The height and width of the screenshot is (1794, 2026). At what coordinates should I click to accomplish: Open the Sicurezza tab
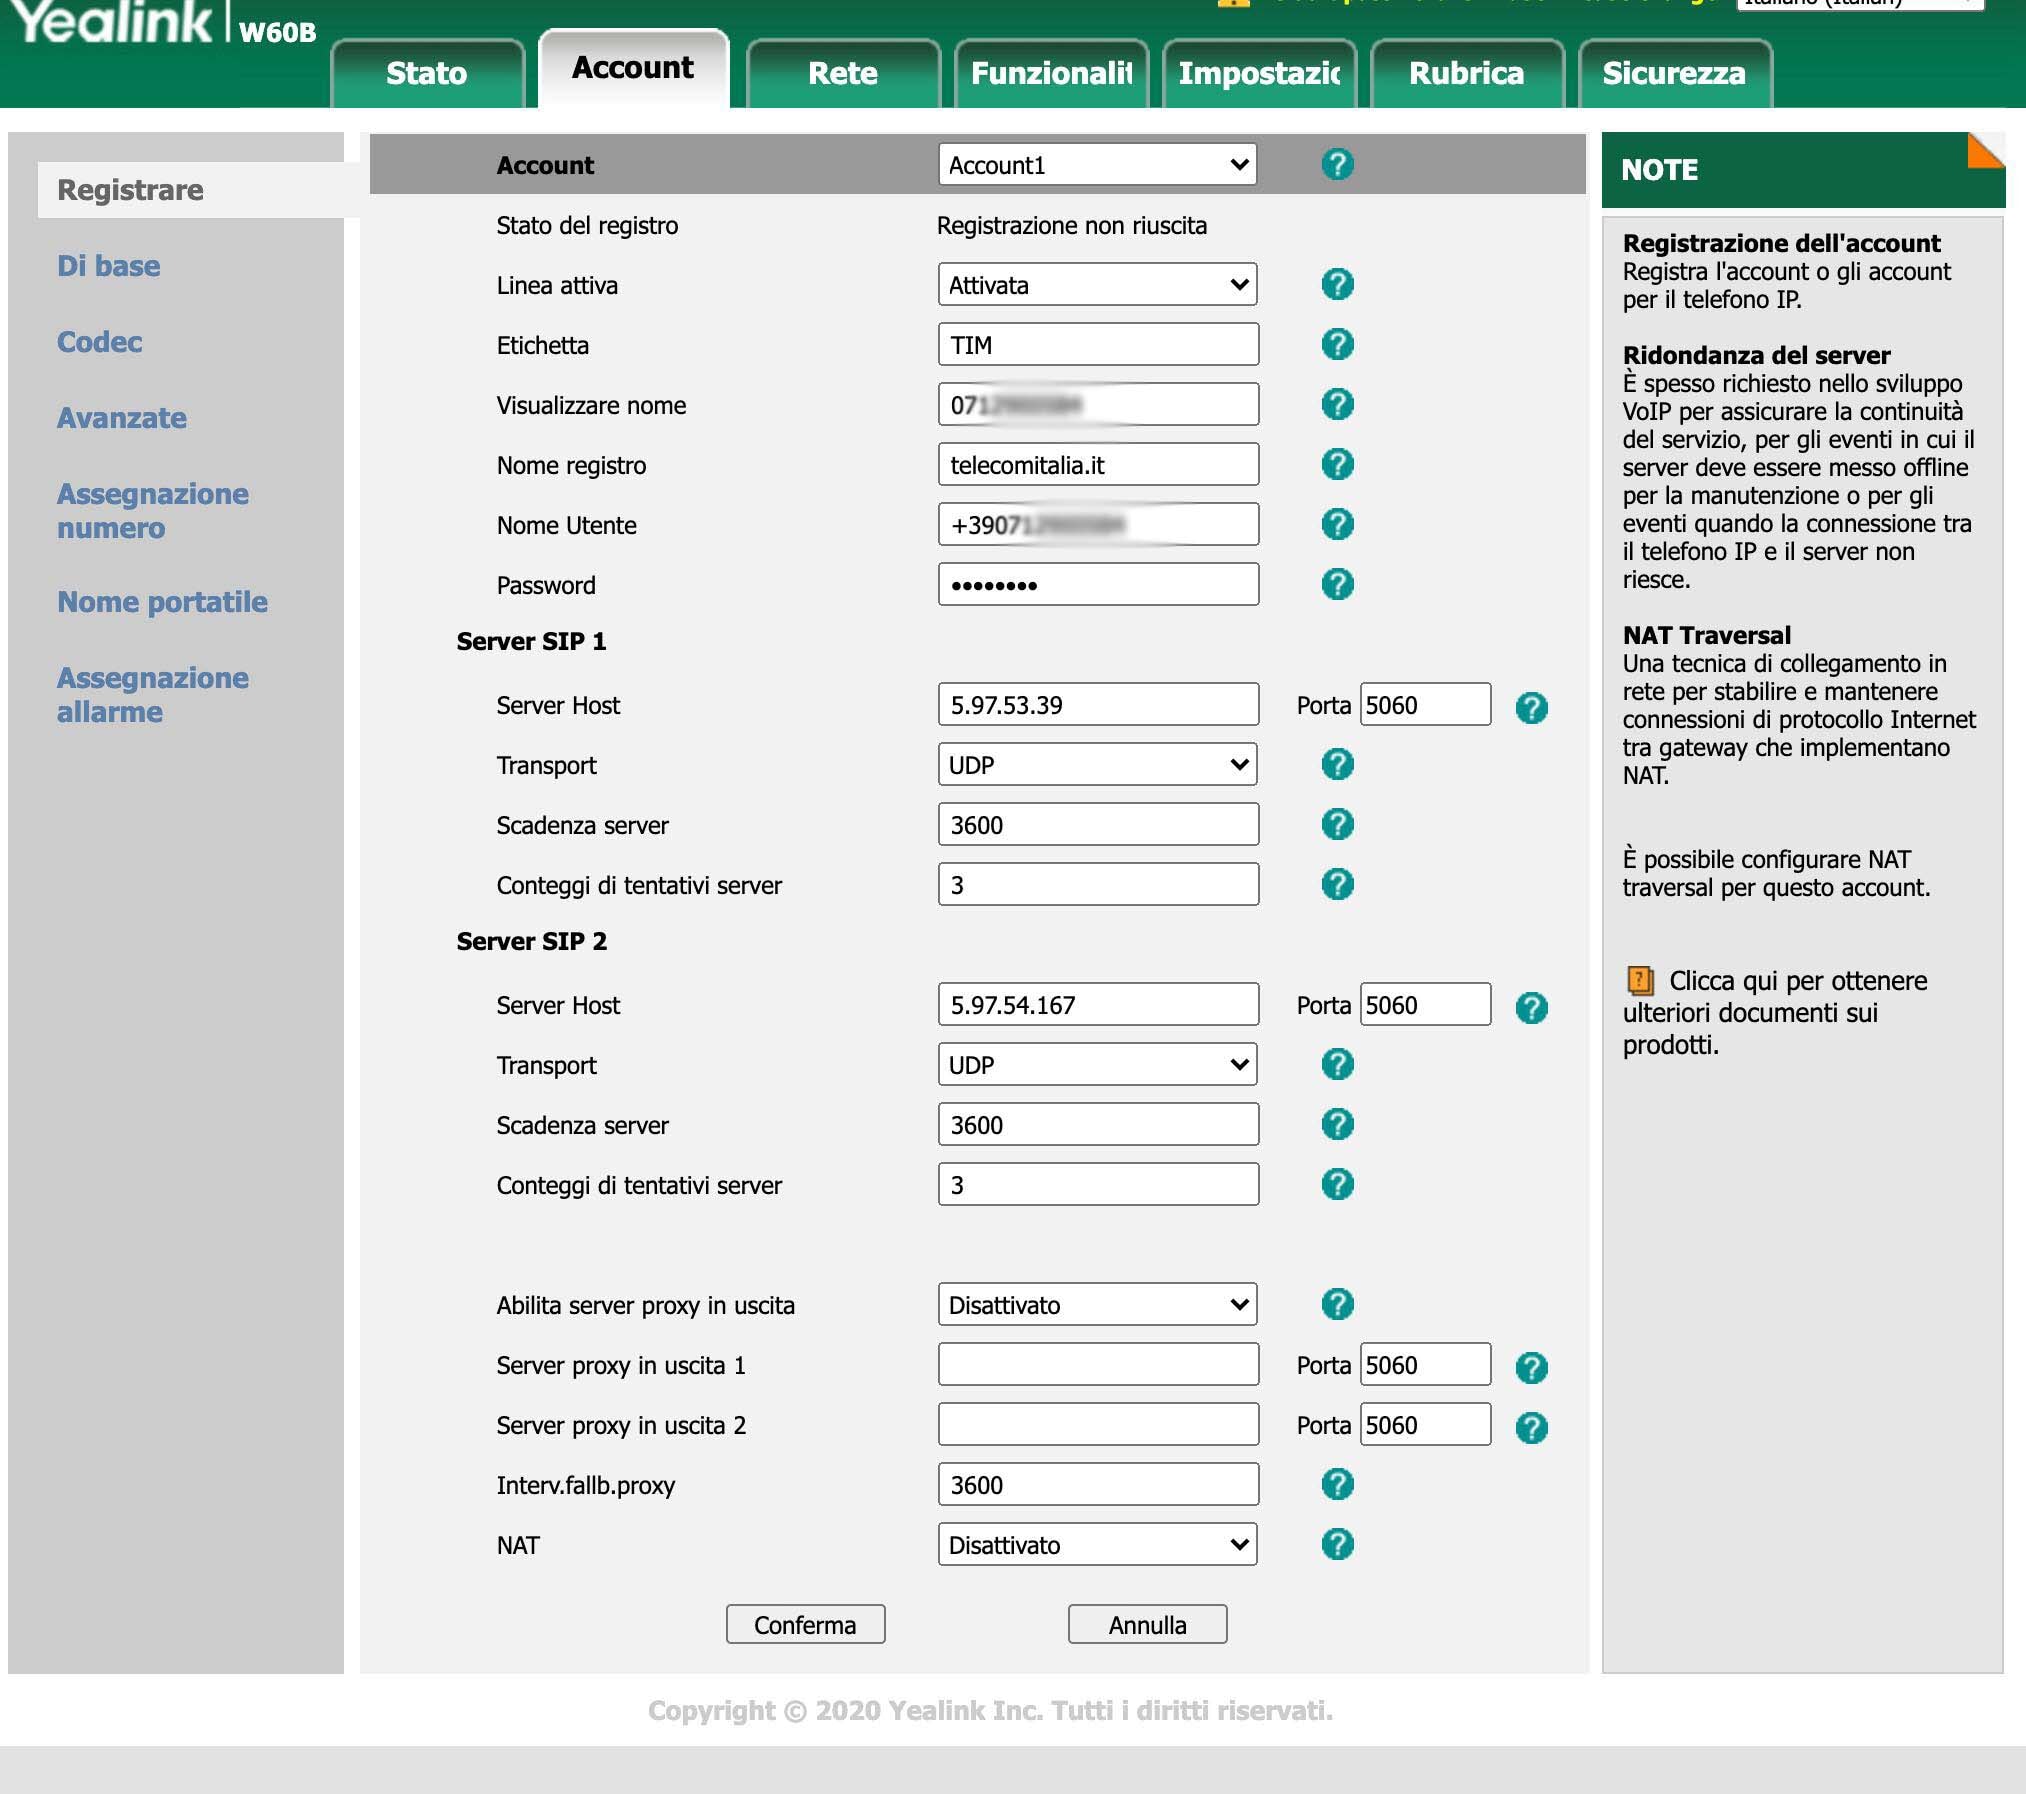pyautogui.click(x=1673, y=73)
